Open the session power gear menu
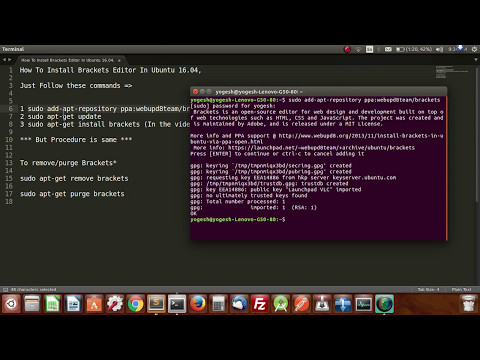This screenshot has width=480, height=360. click(474, 49)
